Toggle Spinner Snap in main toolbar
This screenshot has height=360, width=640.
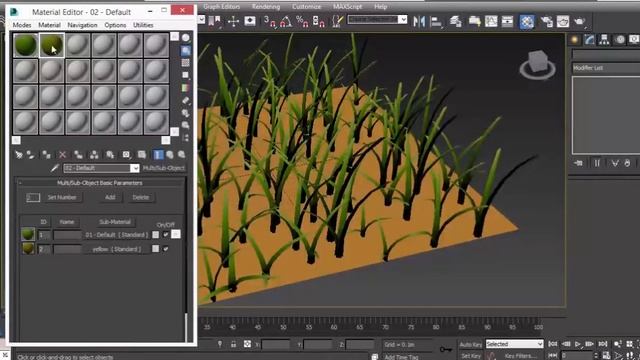point(318,21)
